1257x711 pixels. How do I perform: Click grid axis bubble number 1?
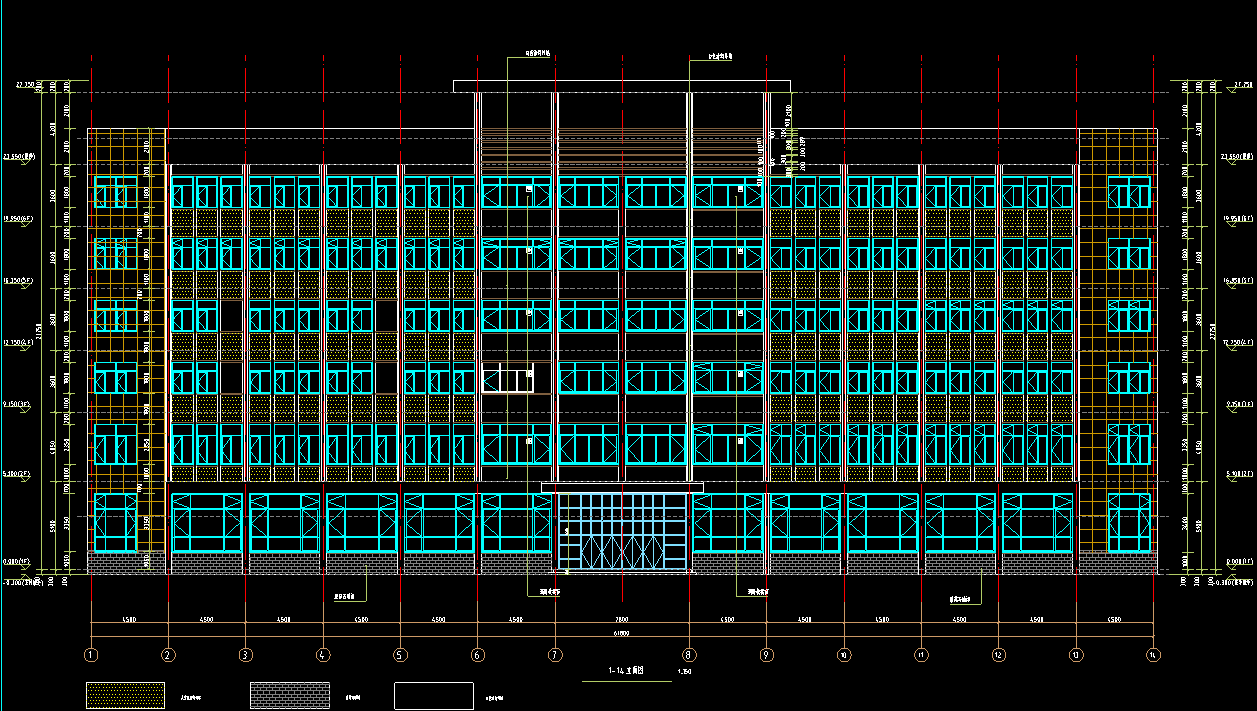[91, 656]
